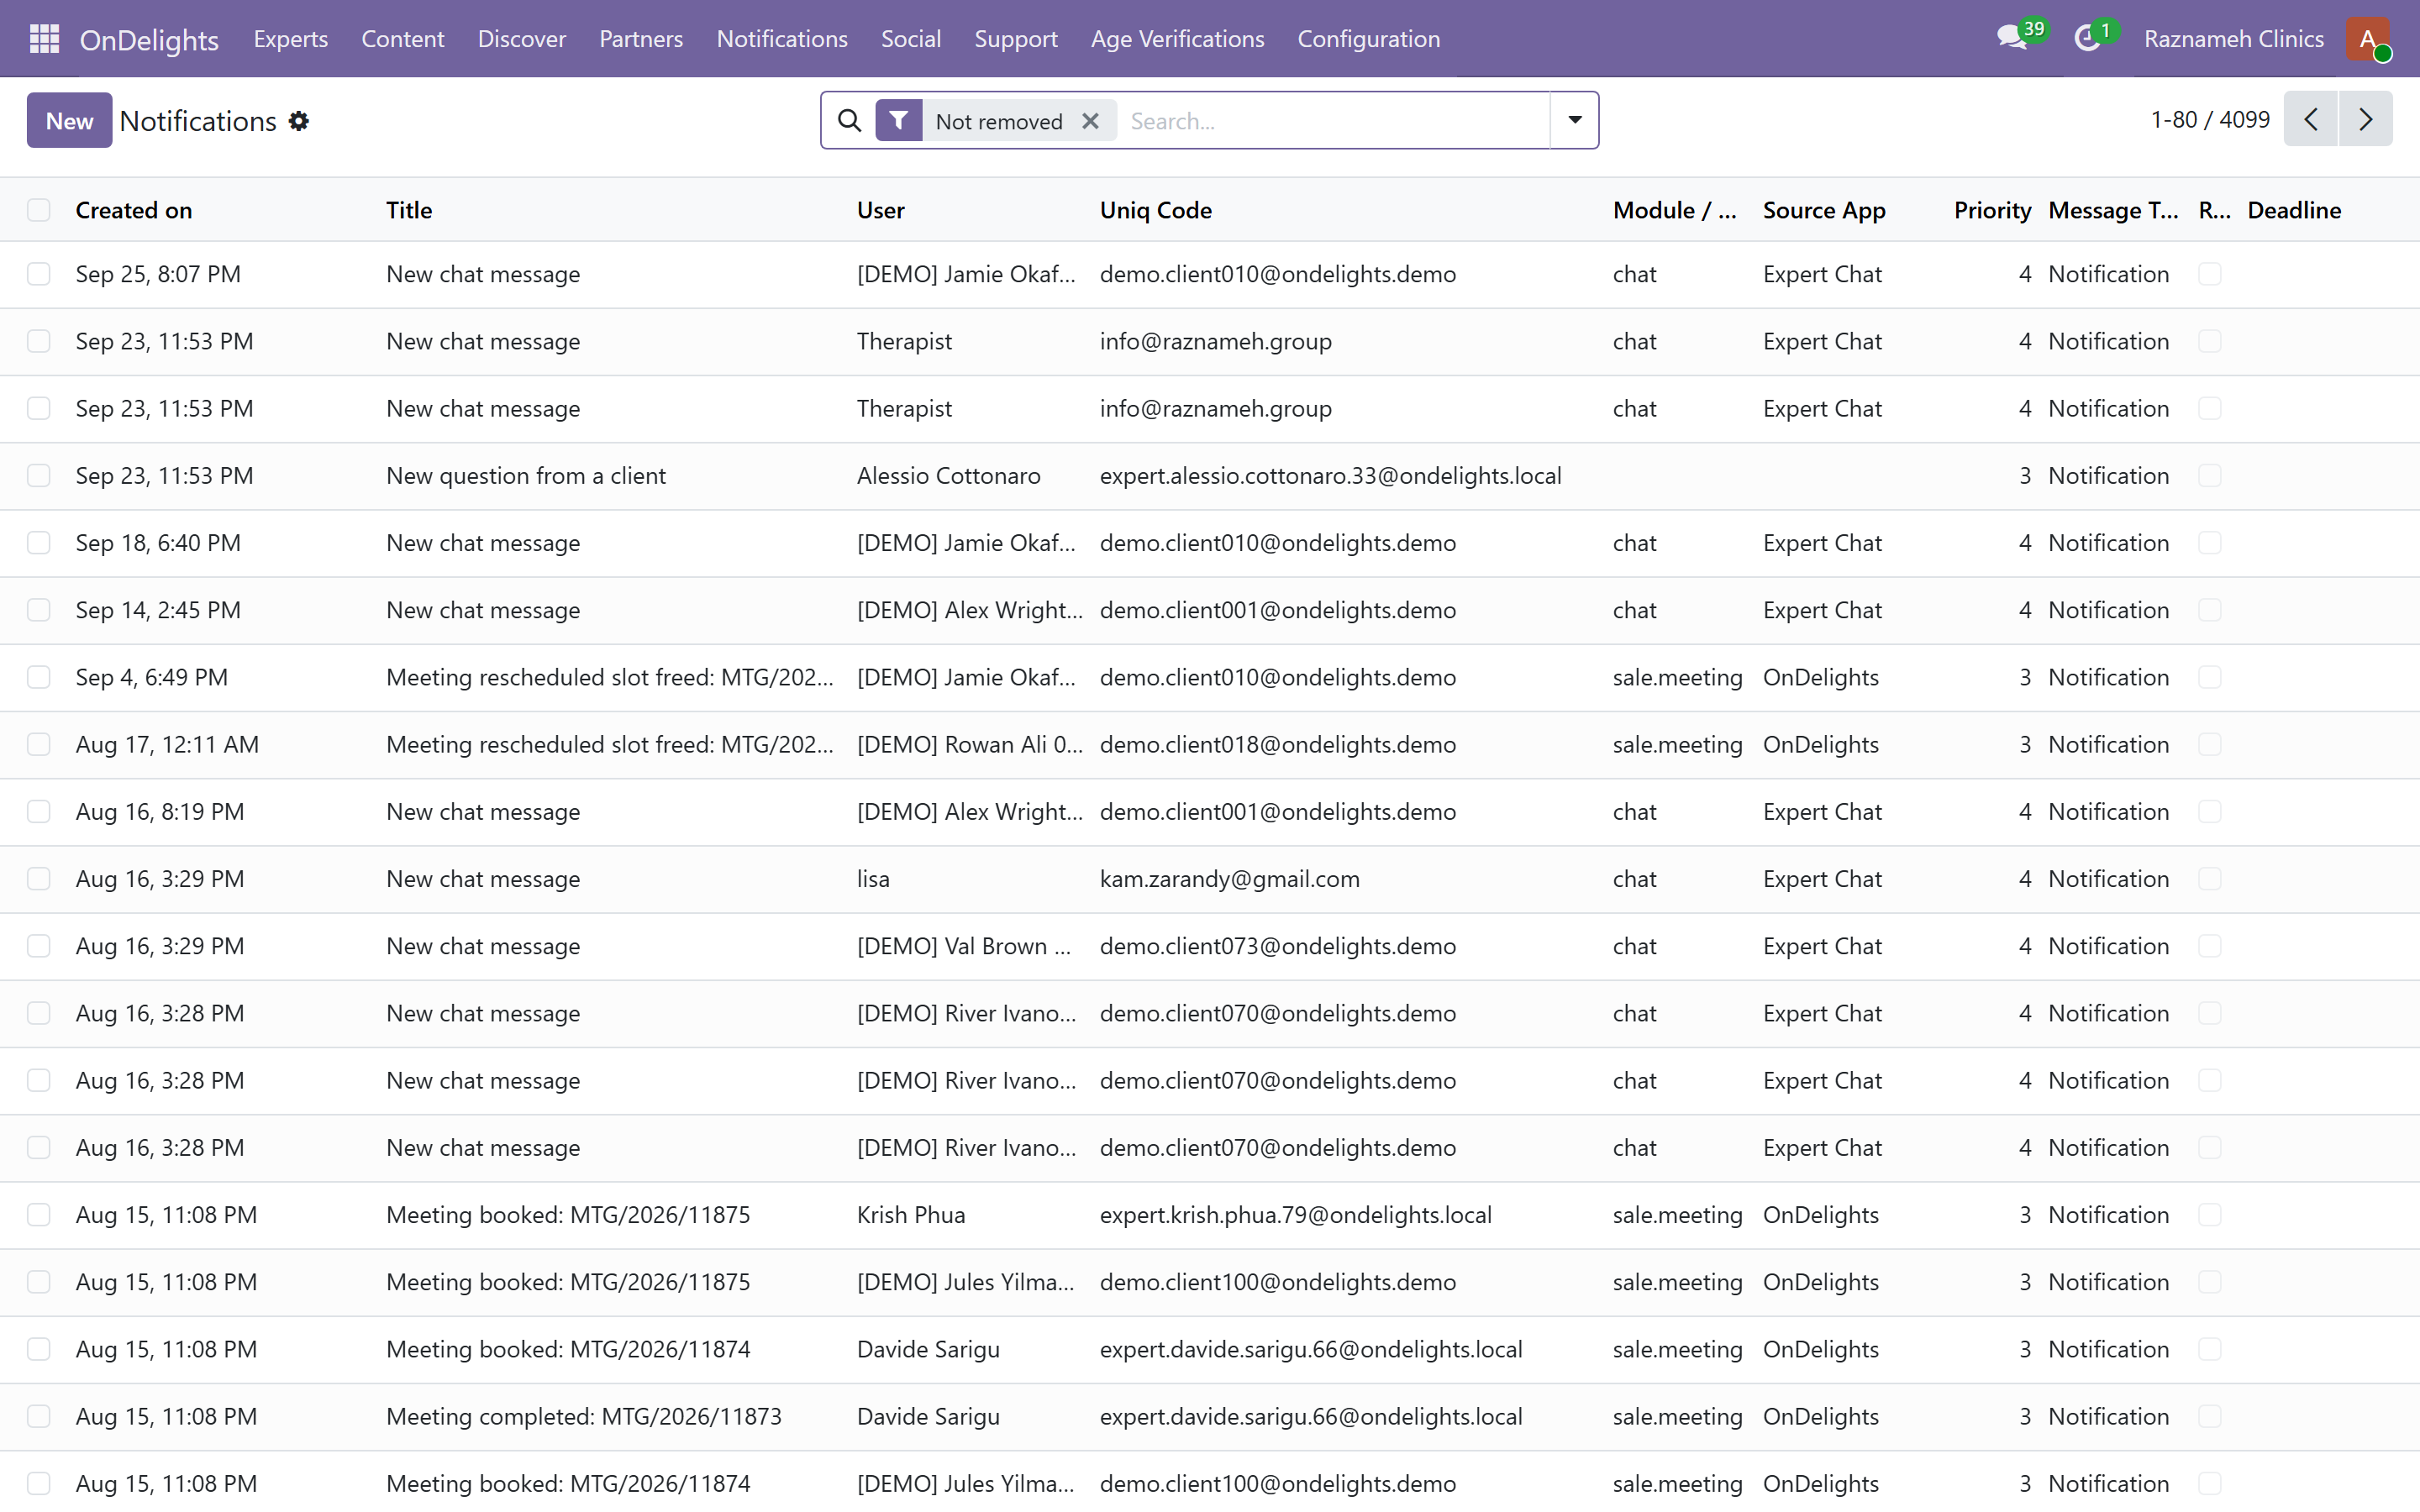The image size is (2420, 1512).
Task: Click the pager text 1-80 / 4099
Action: [x=2210, y=119]
